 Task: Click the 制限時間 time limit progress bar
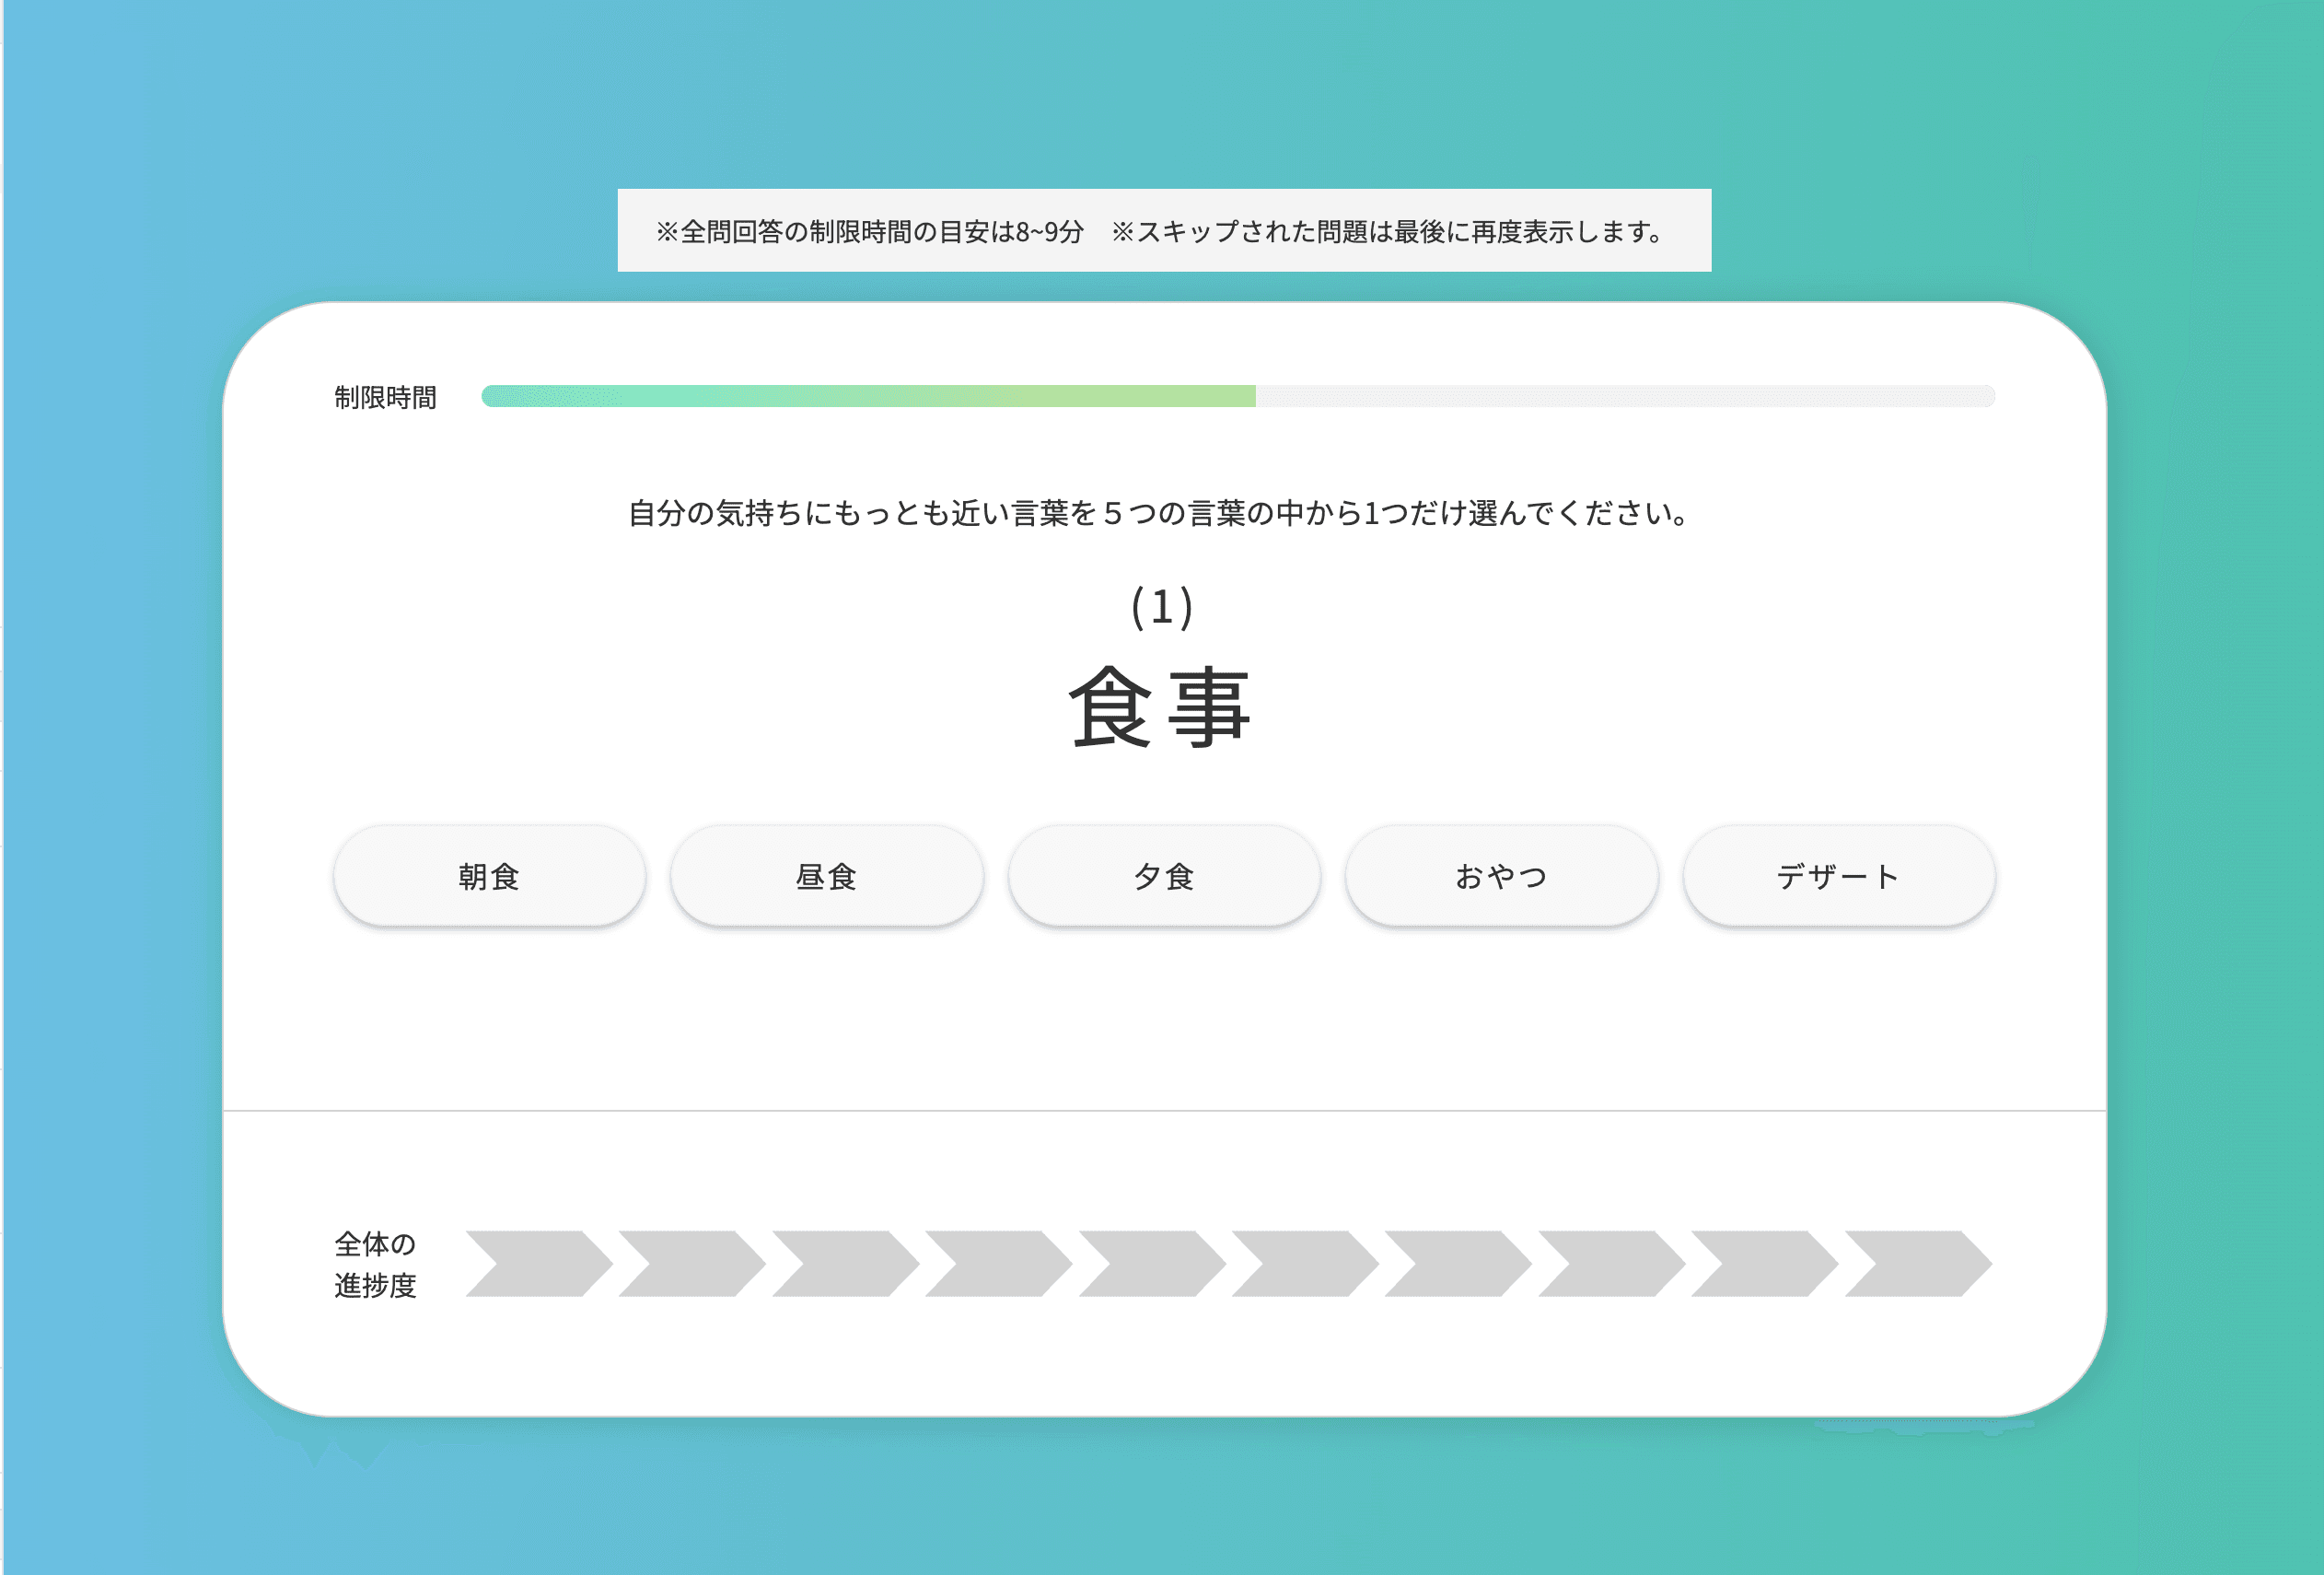click(1238, 396)
